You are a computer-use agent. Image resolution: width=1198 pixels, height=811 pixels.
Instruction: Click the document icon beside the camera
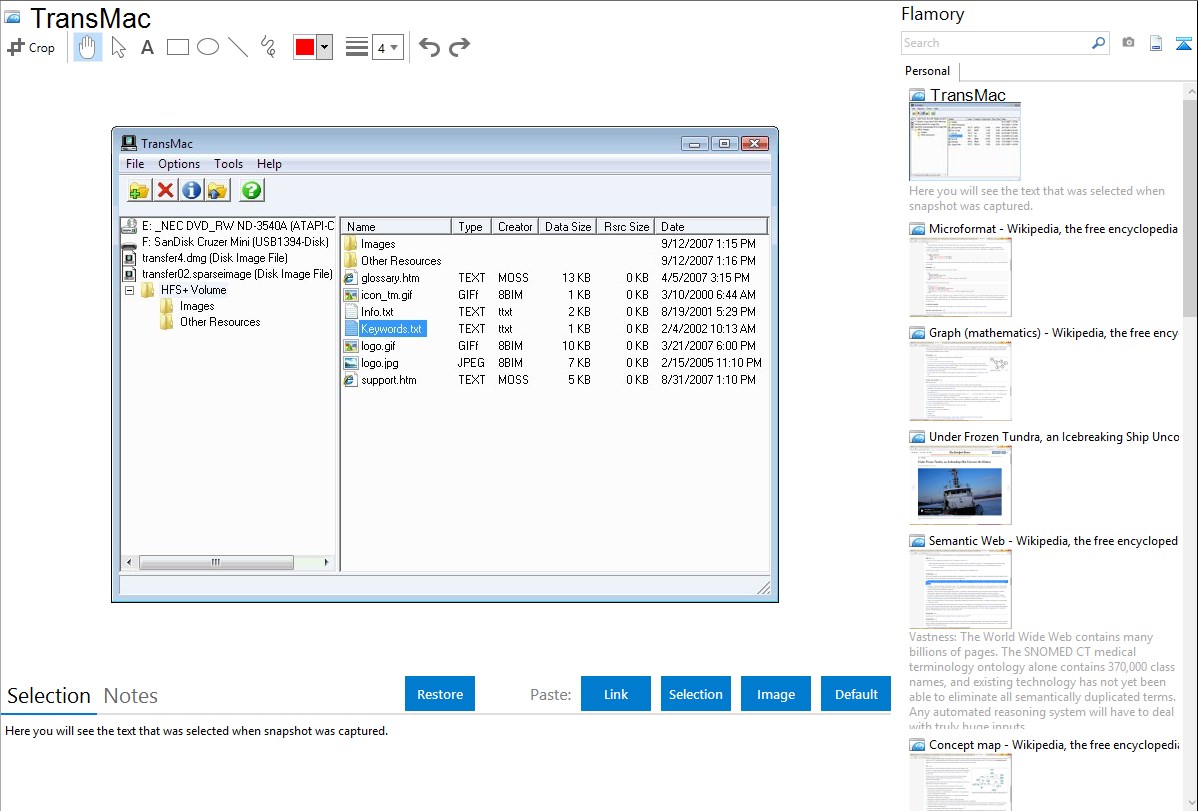tap(1156, 43)
